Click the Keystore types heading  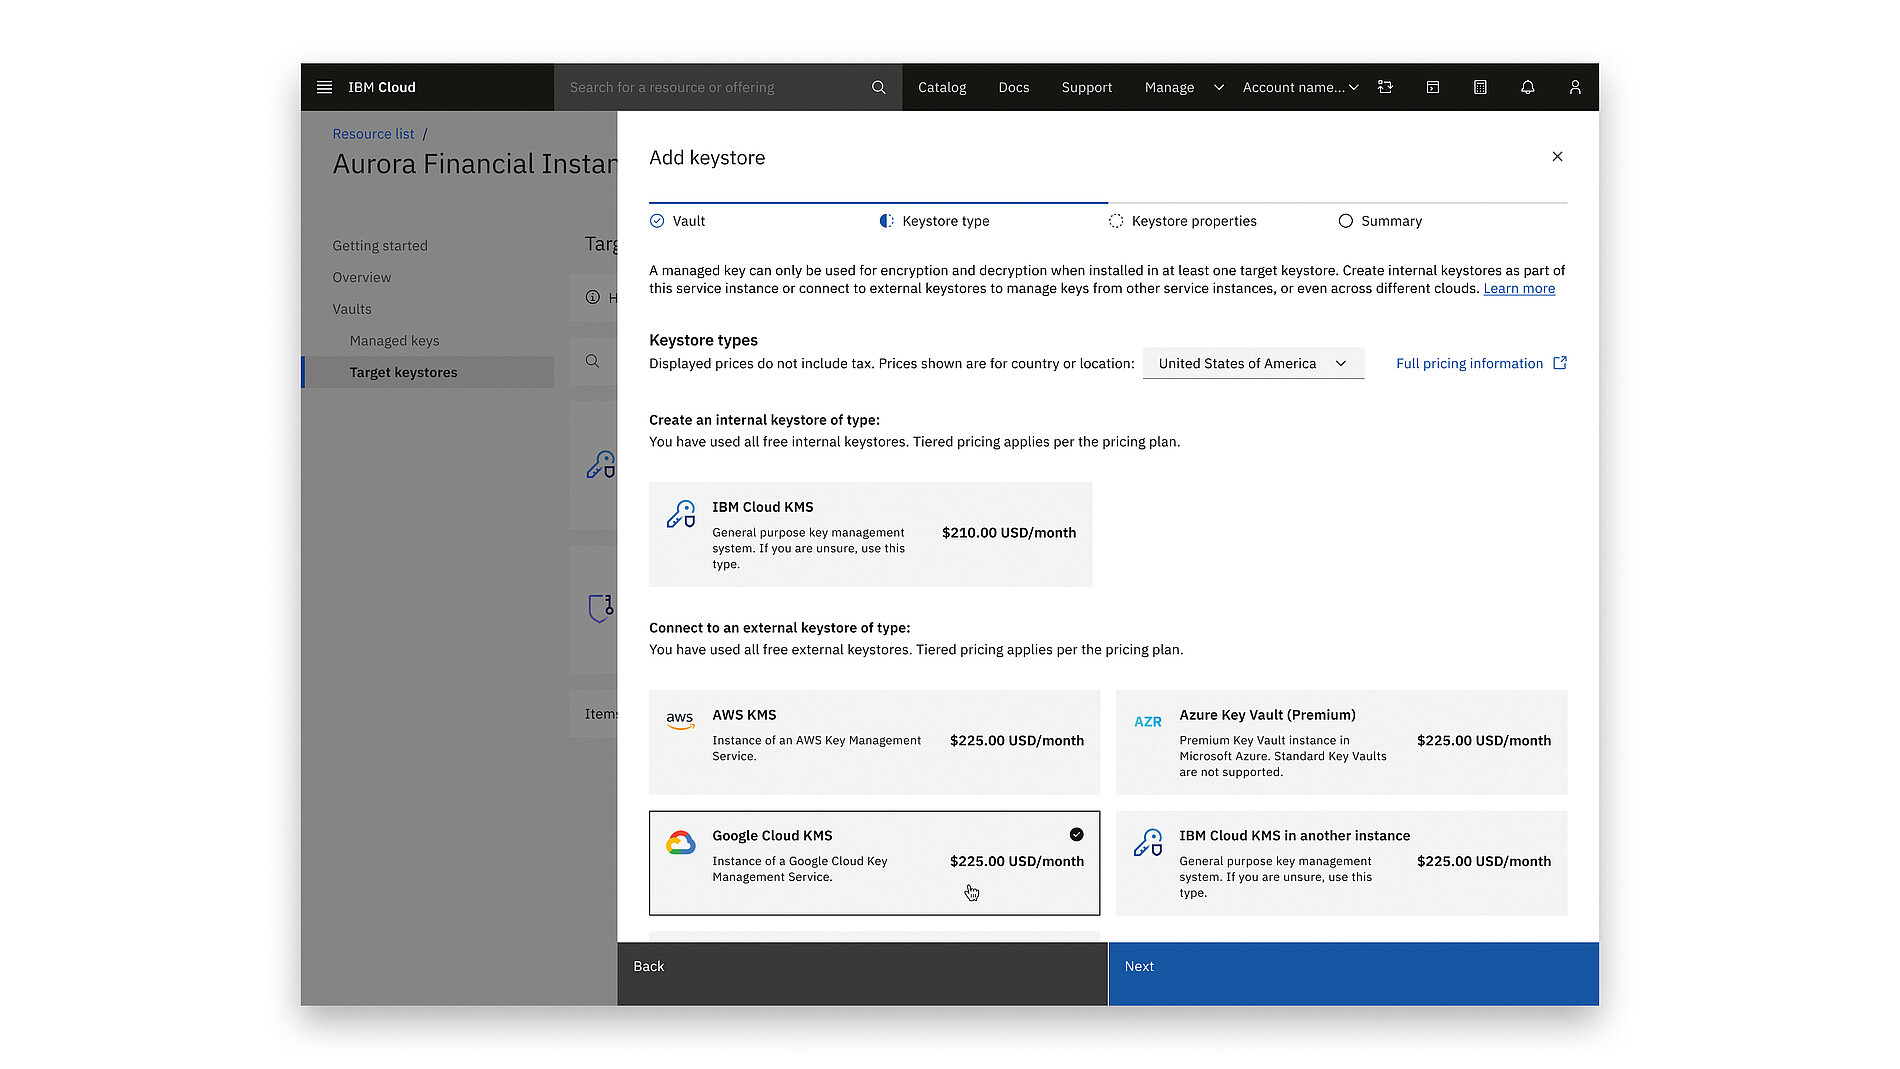tap(703, 340)
